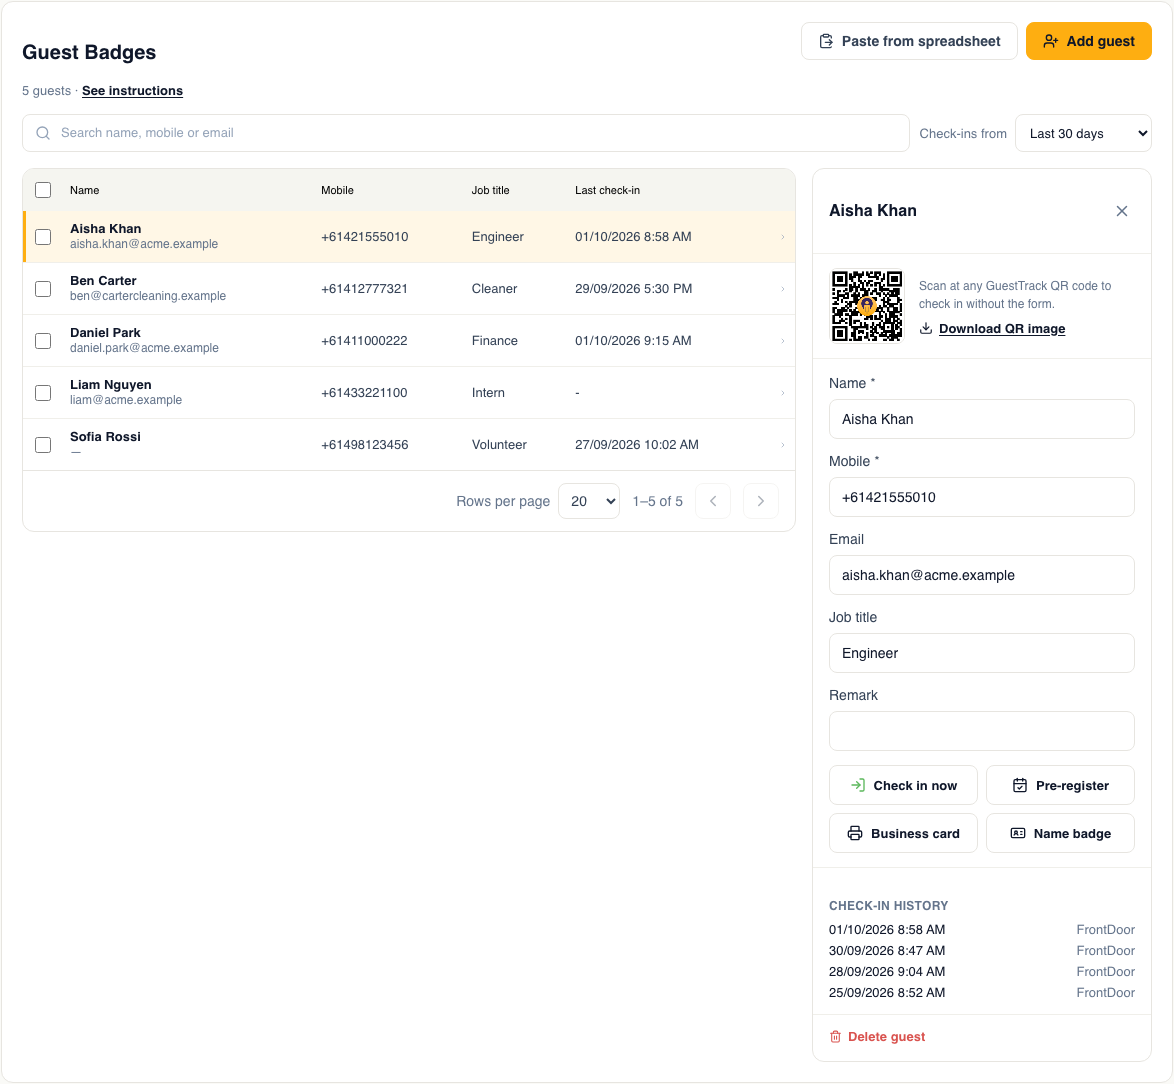Go to the previous page of guests

(x=713, y=502)
